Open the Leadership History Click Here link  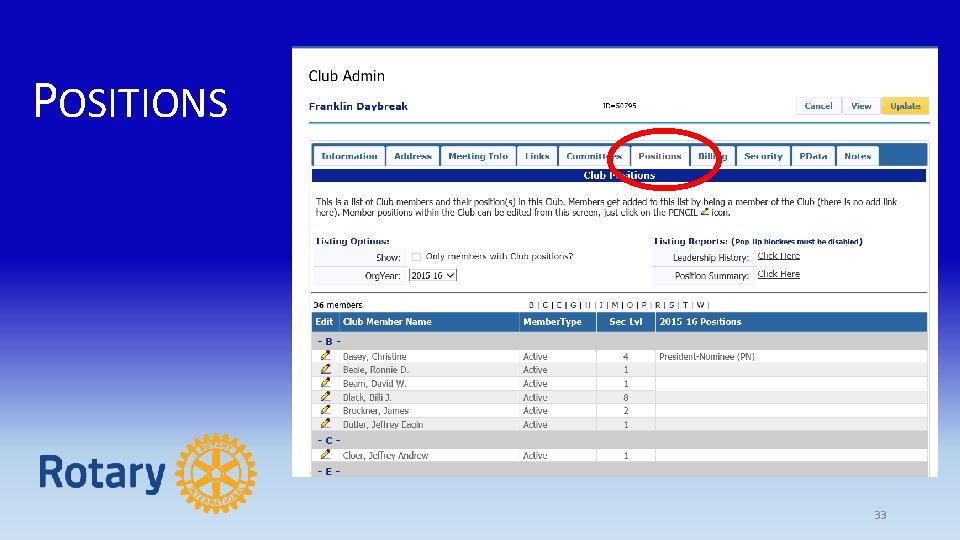coord(778,256)
